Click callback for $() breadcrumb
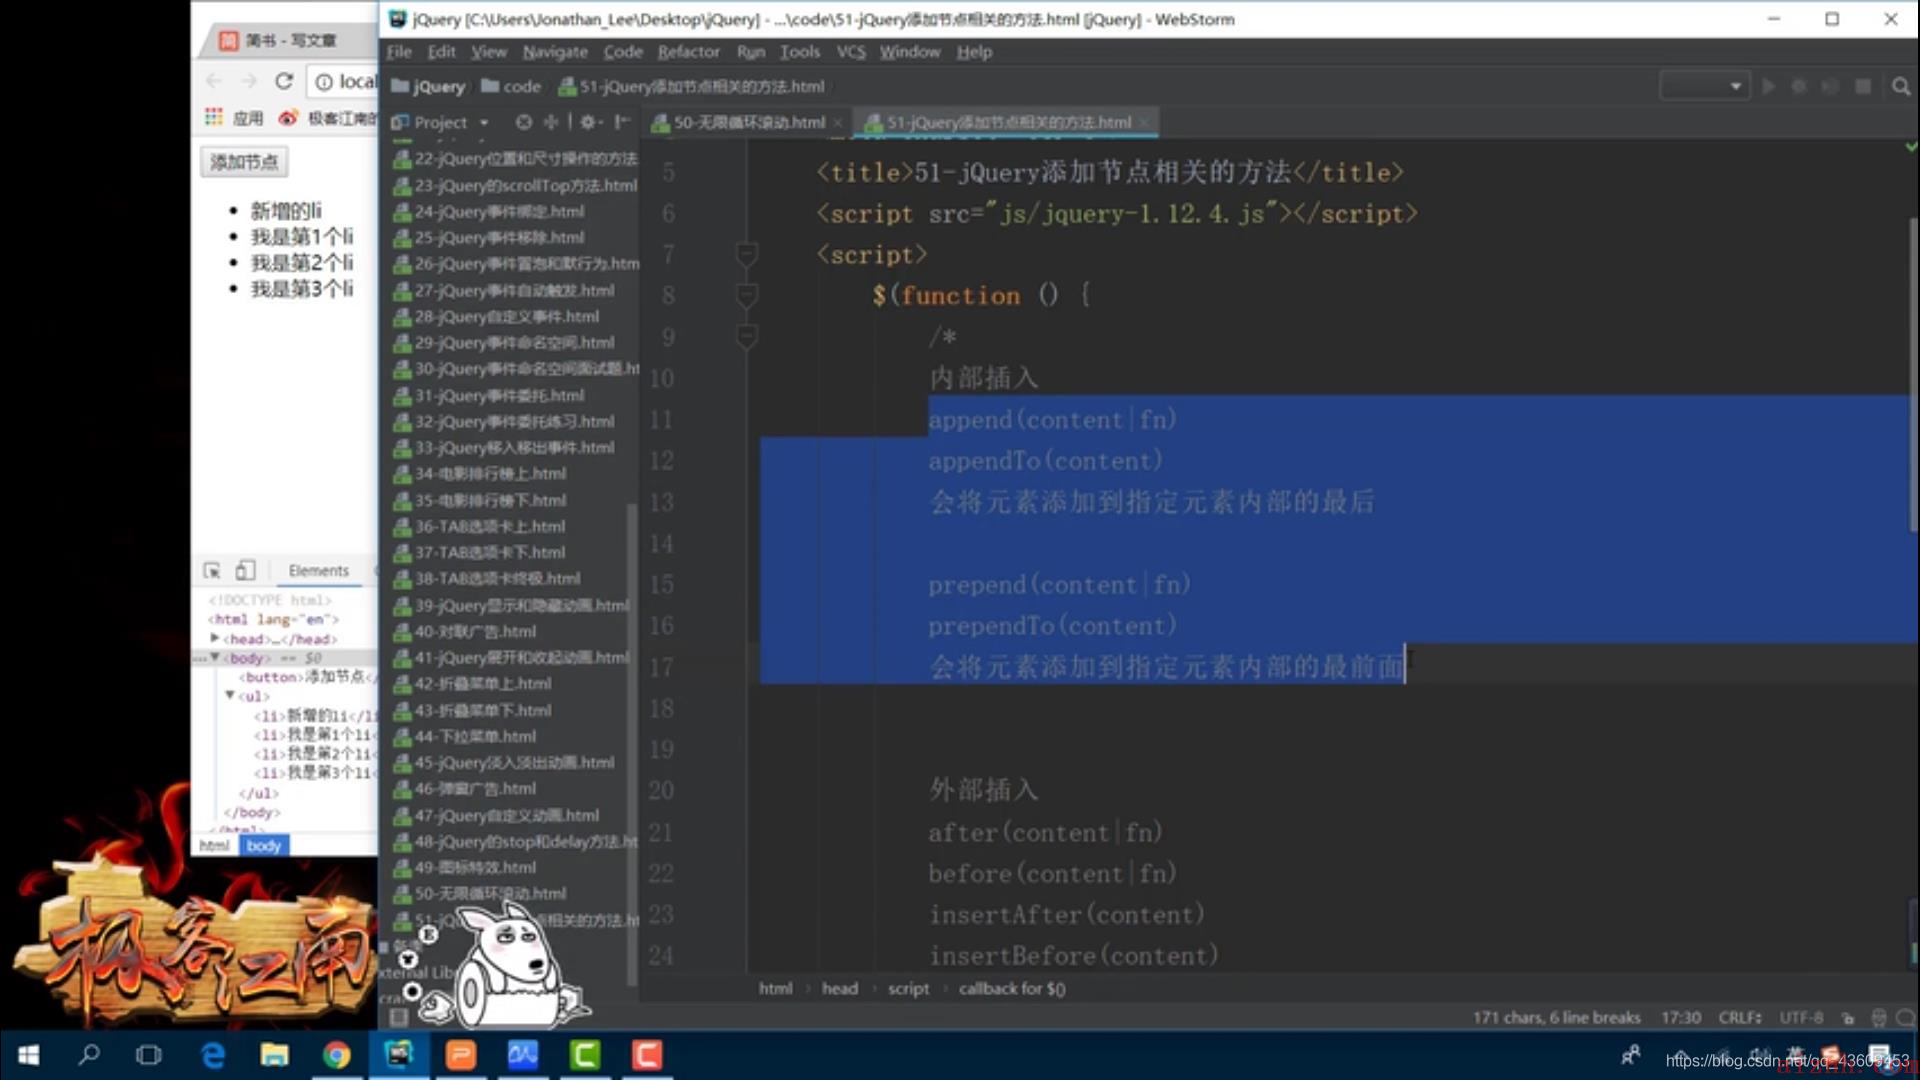This screenshot has height=1080, width=1920. 1012,988
